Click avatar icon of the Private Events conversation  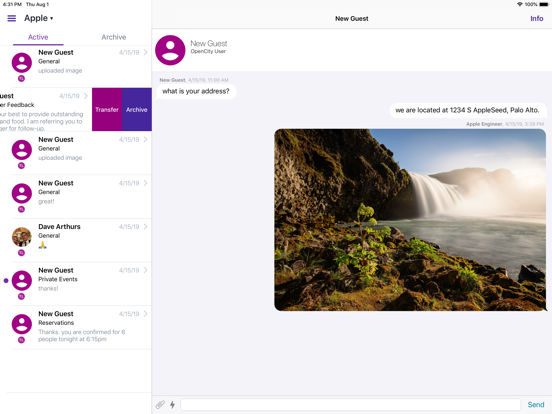click(x=22, y=281)
